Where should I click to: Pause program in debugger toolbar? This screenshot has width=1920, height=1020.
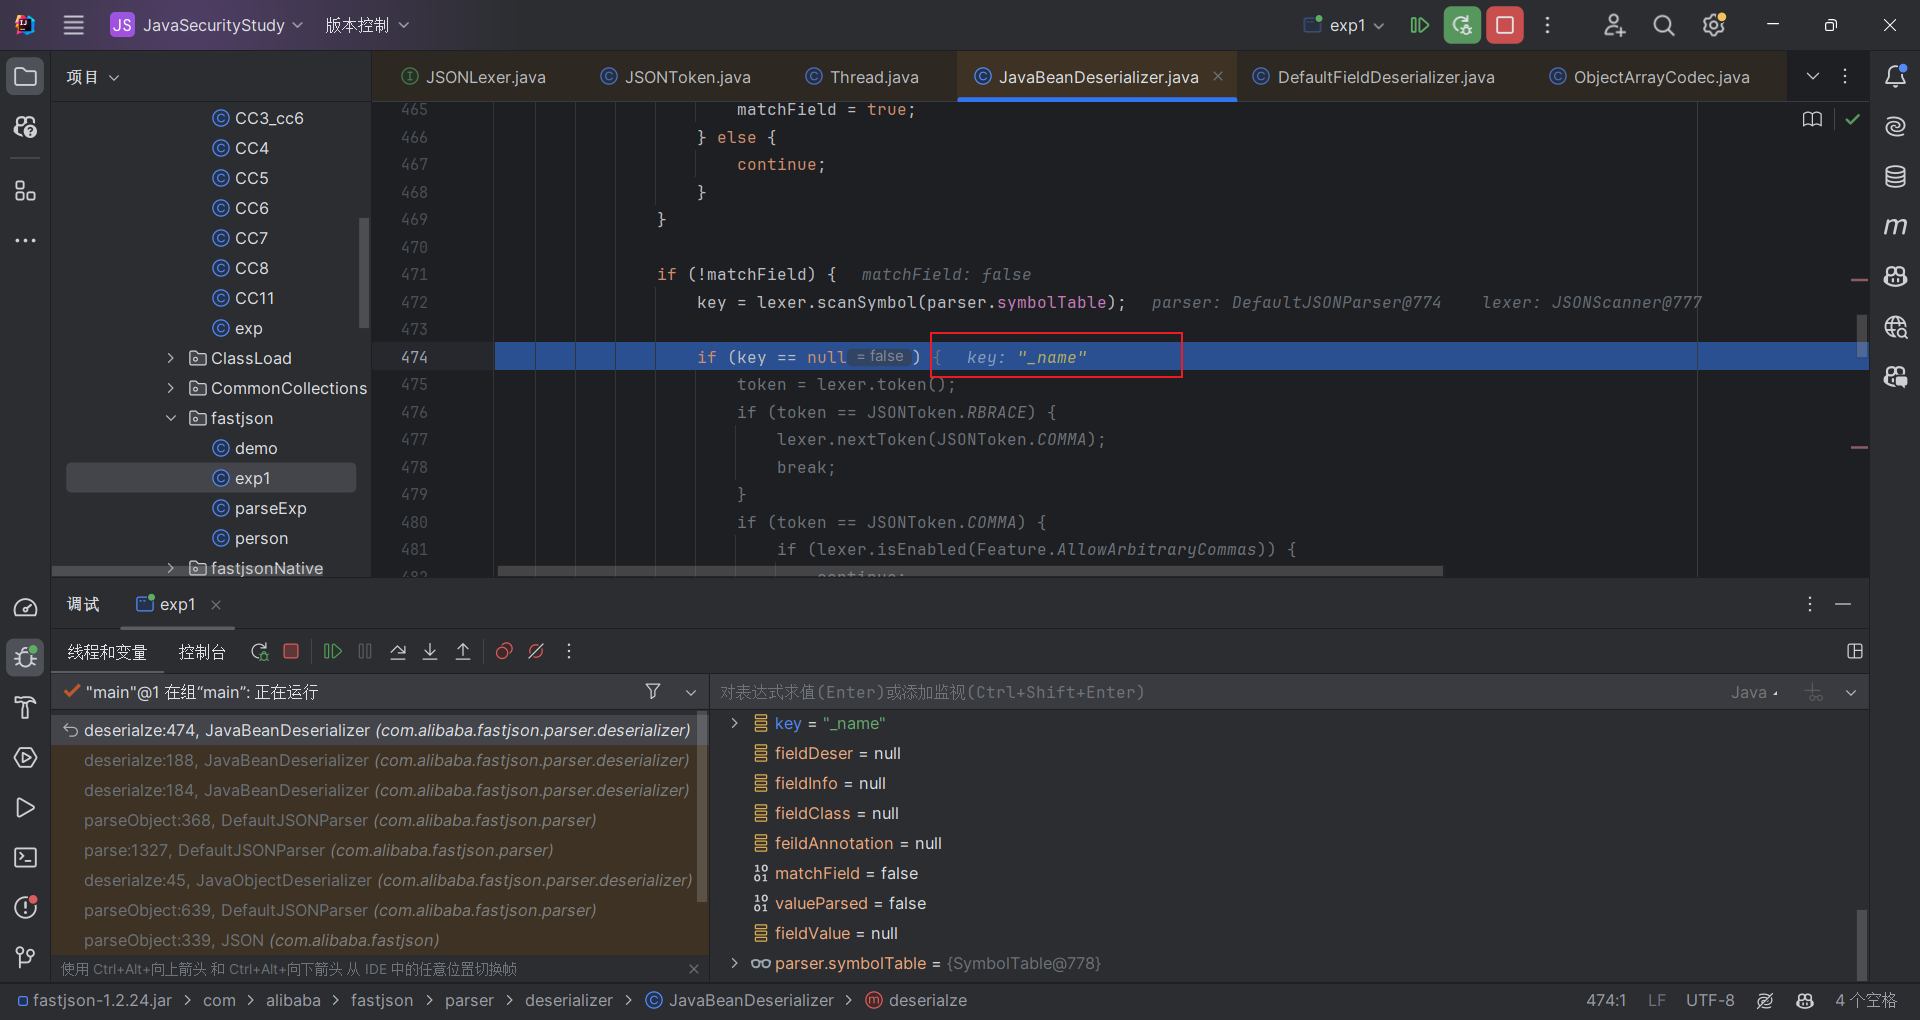click(365, 652)
